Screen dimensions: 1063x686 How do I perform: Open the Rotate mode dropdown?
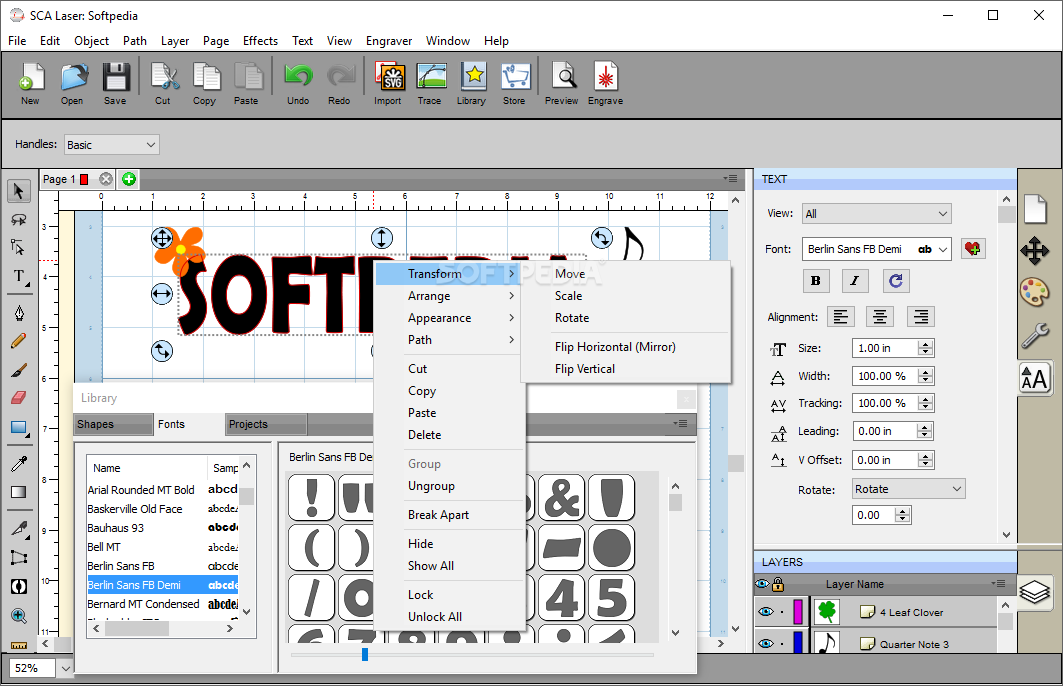point(908,489)
